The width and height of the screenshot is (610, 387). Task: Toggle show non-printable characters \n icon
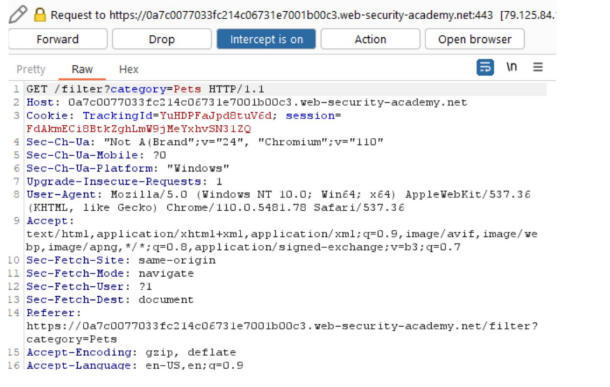[x=512, y=67]
